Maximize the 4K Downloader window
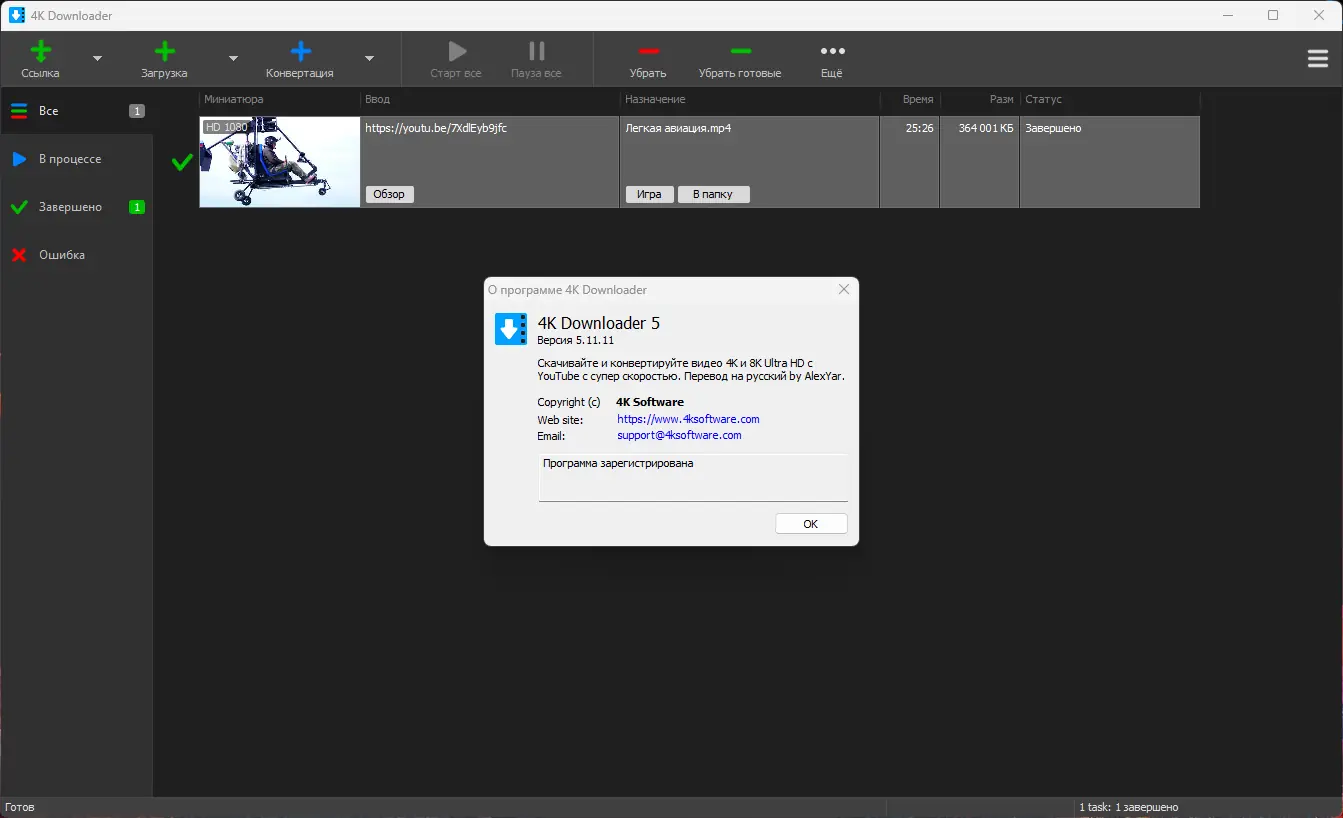 coord(1273,15)
